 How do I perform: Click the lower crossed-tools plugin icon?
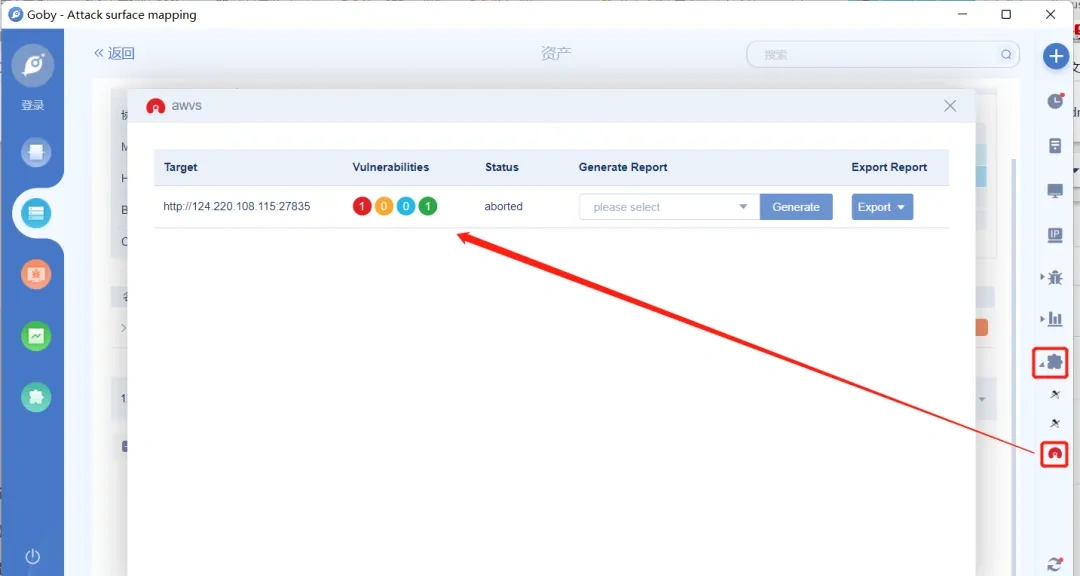pos(1055,423)
